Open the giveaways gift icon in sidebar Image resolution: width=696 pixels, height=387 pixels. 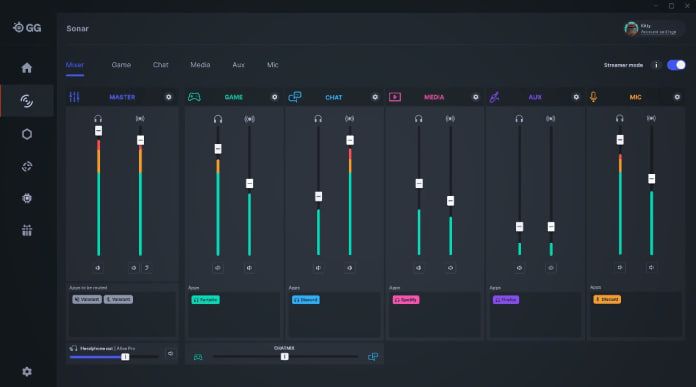pyautogui.click(x=27, y=230)
